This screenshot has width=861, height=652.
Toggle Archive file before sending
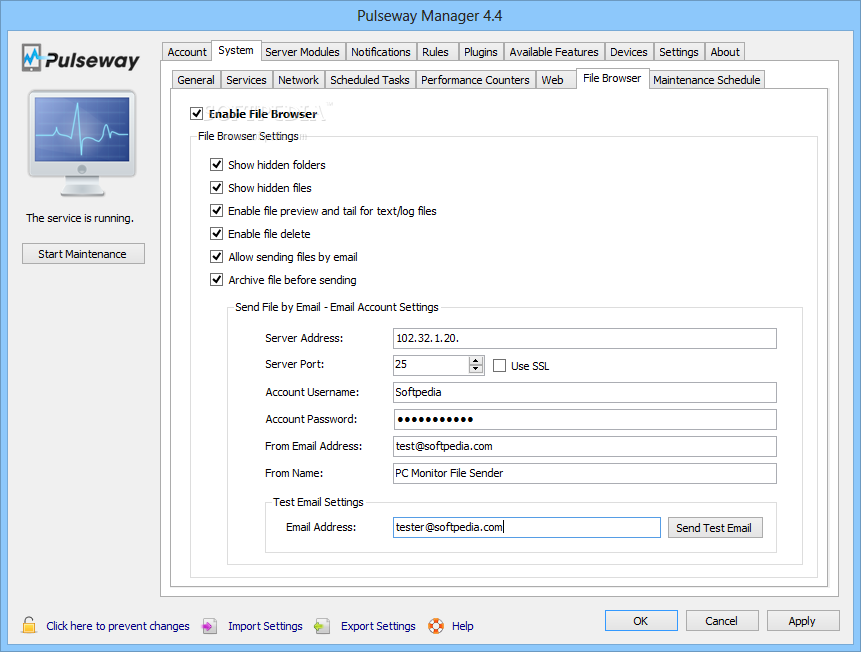pyautogui.click(x=216, y=280)
